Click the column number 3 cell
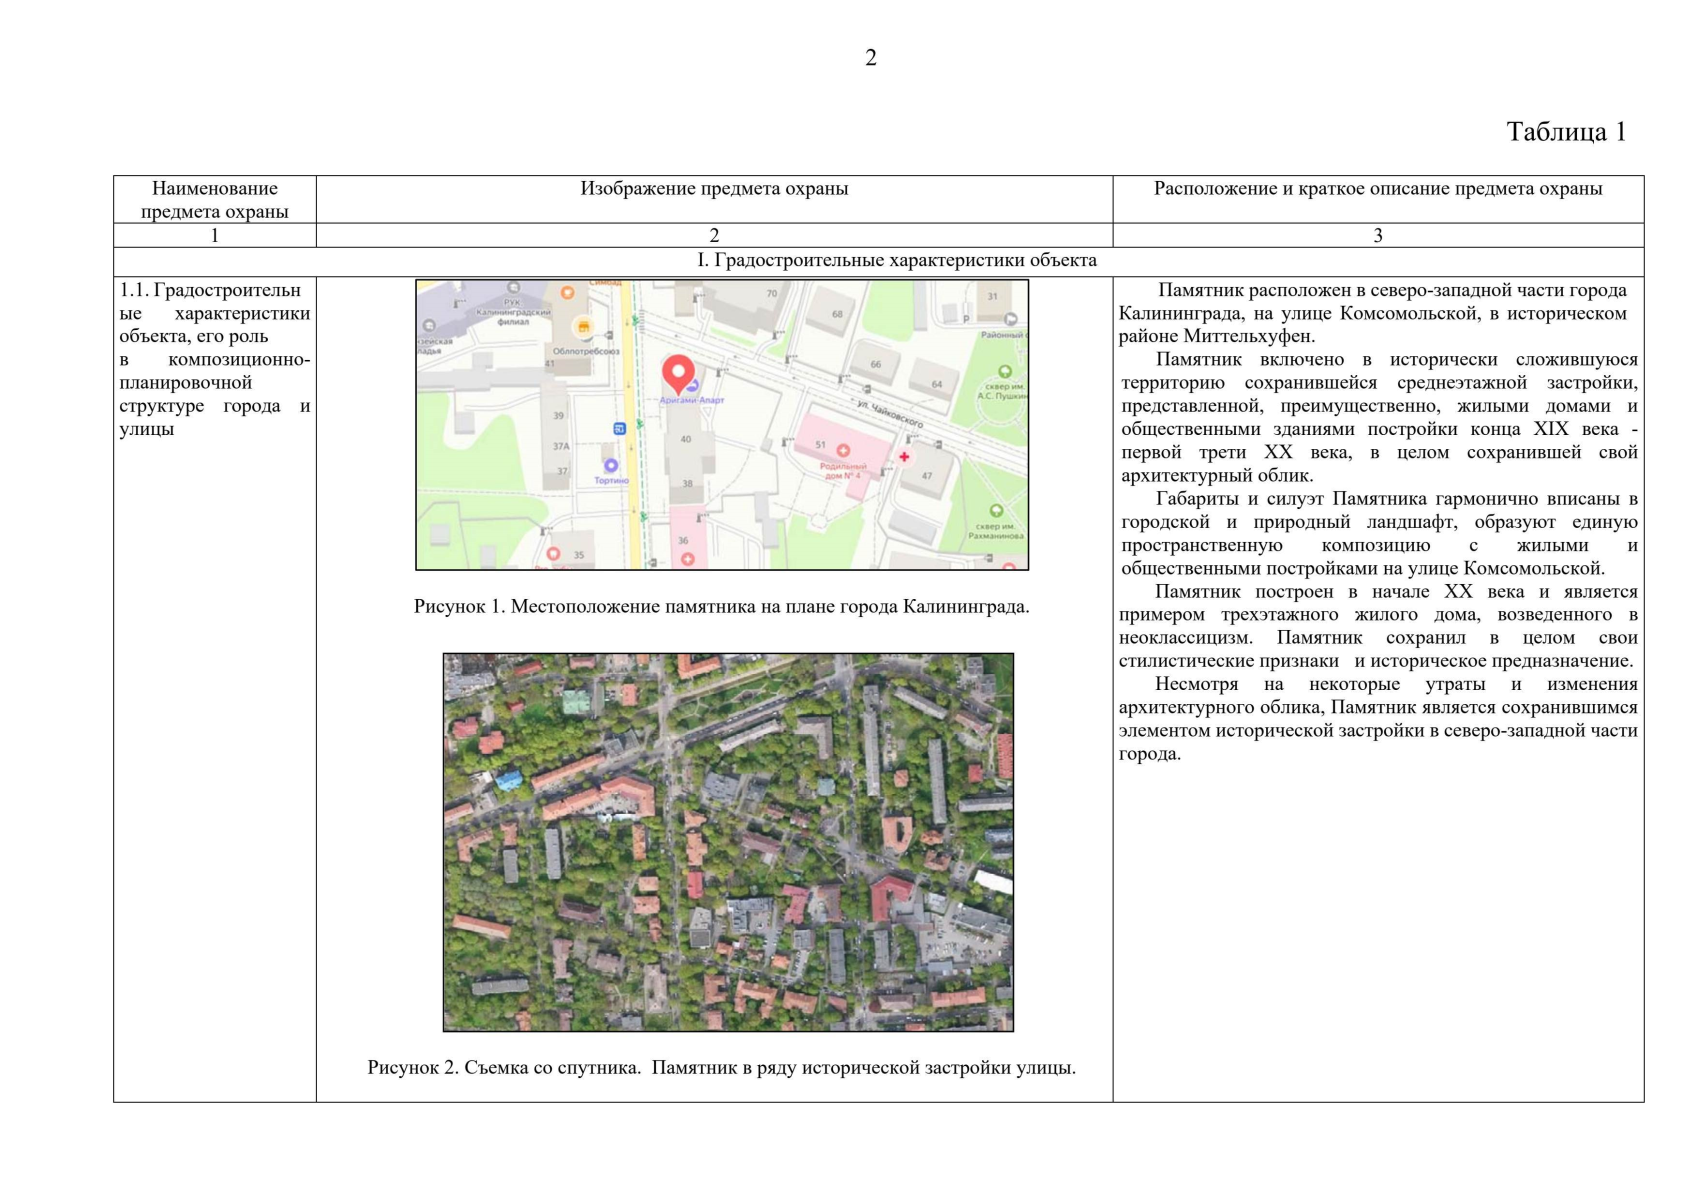Viewport: 1697px width, 1200px height. (1378, 236)
